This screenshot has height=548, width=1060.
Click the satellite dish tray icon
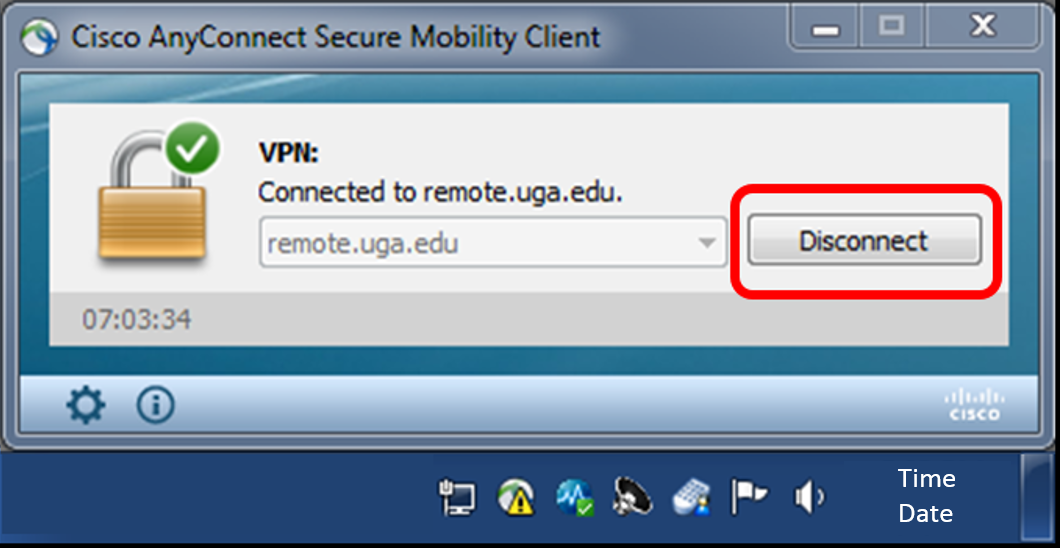tap(632, 499)
